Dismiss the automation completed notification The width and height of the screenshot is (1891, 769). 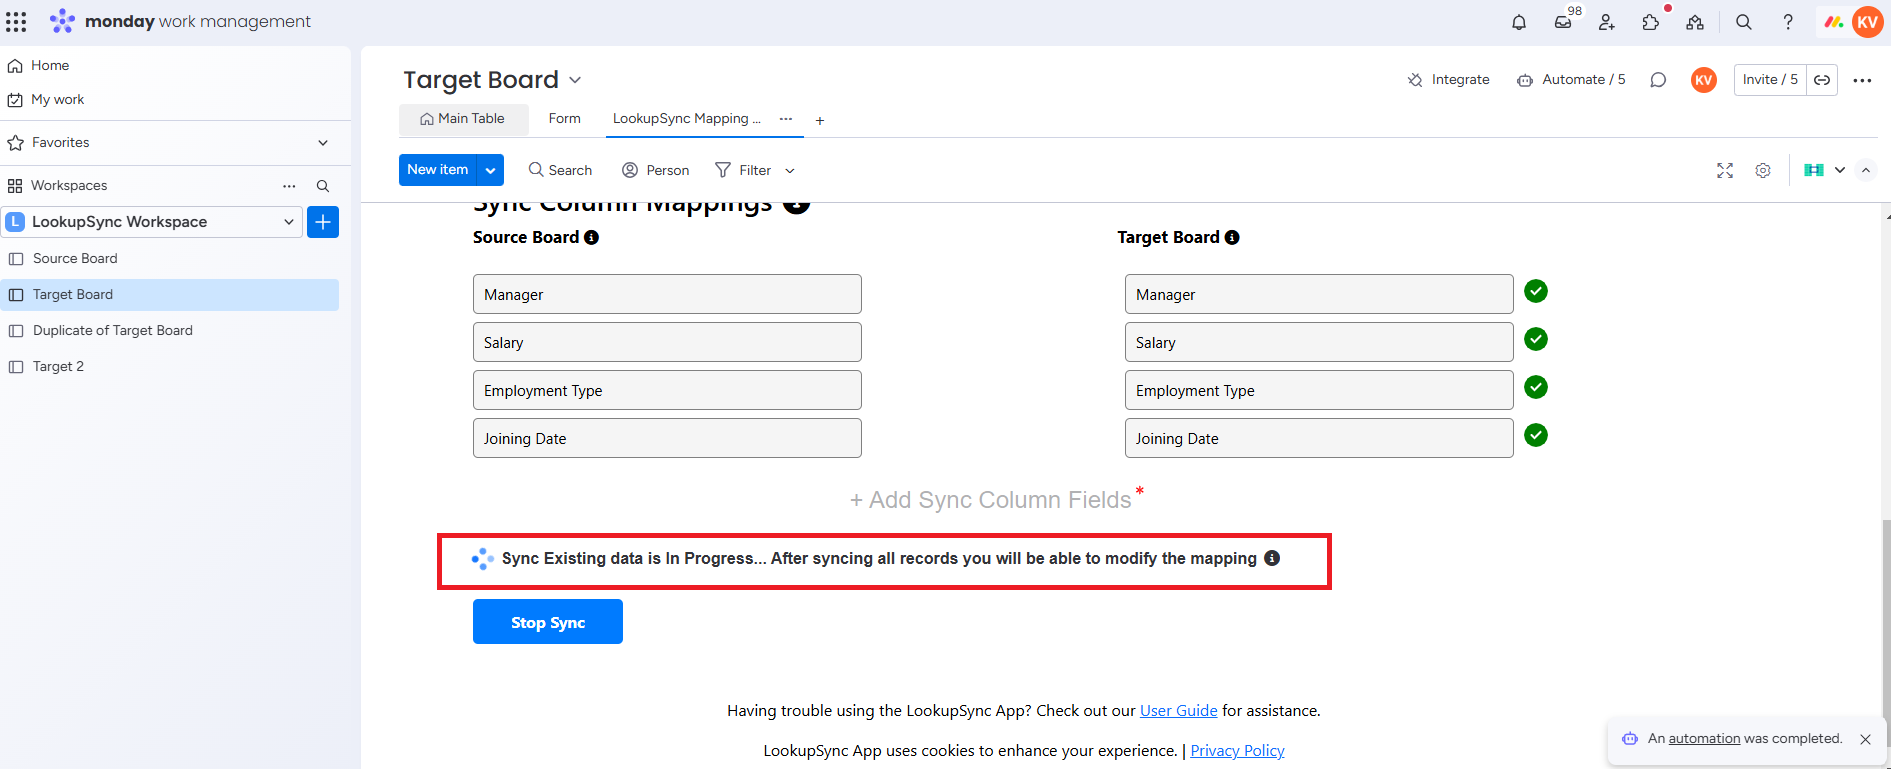coord(1865,739)
